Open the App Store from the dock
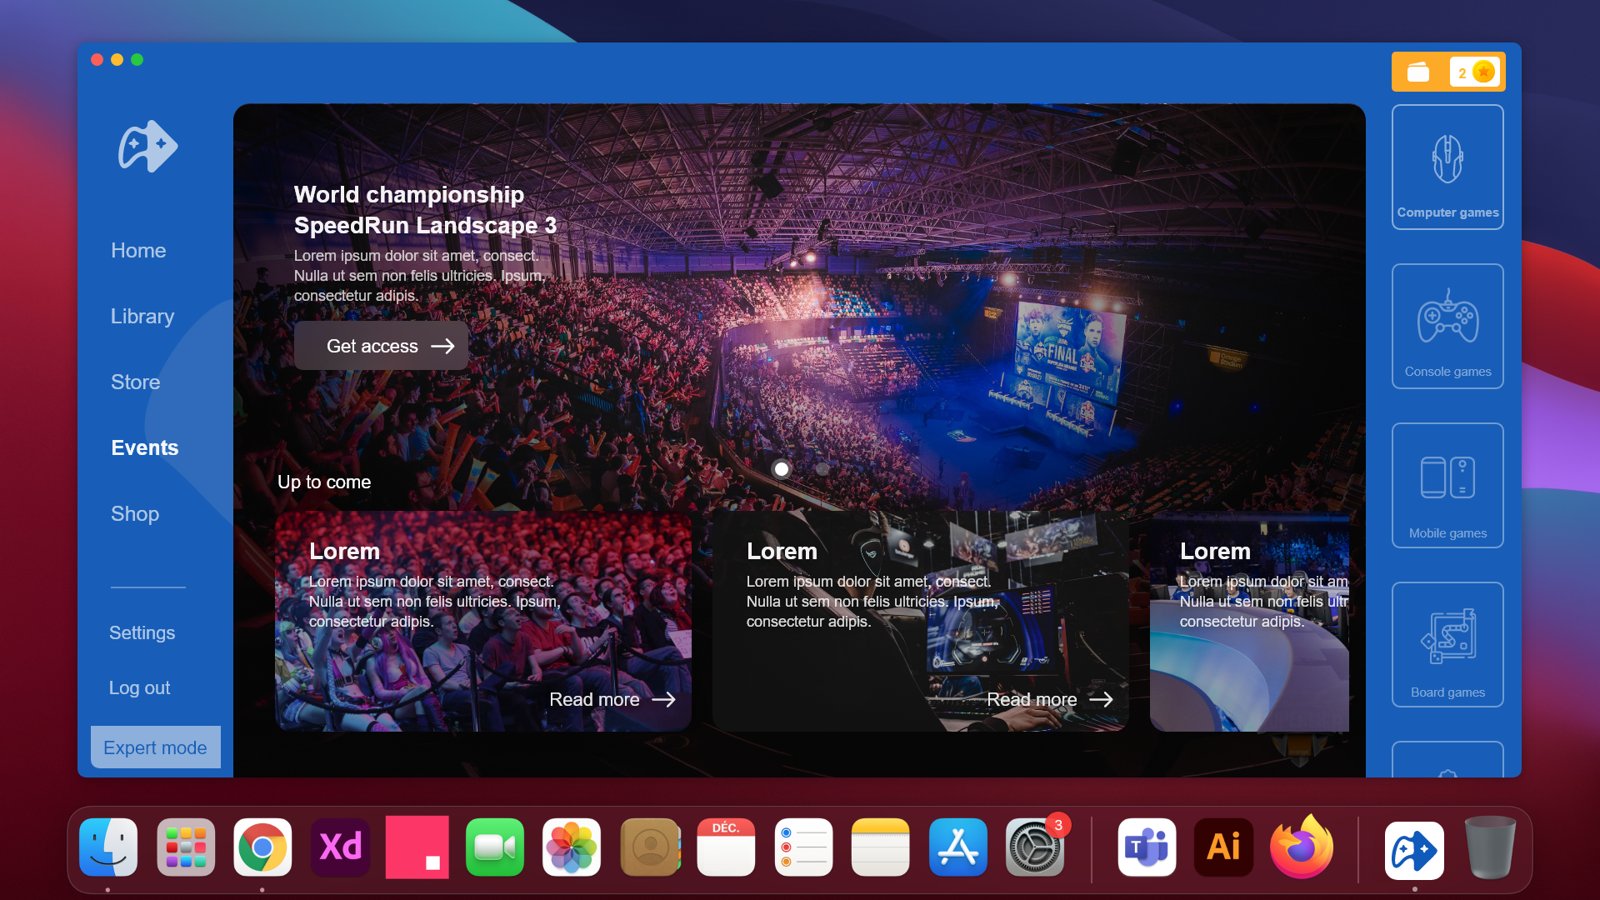Viewport: 1600px width, 900px height. coord(958,847)
